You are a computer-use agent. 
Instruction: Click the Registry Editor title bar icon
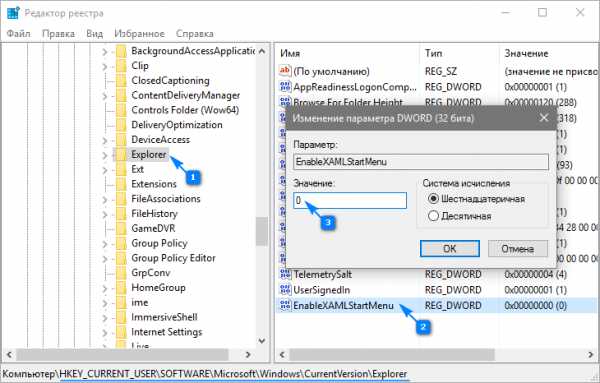13,13
